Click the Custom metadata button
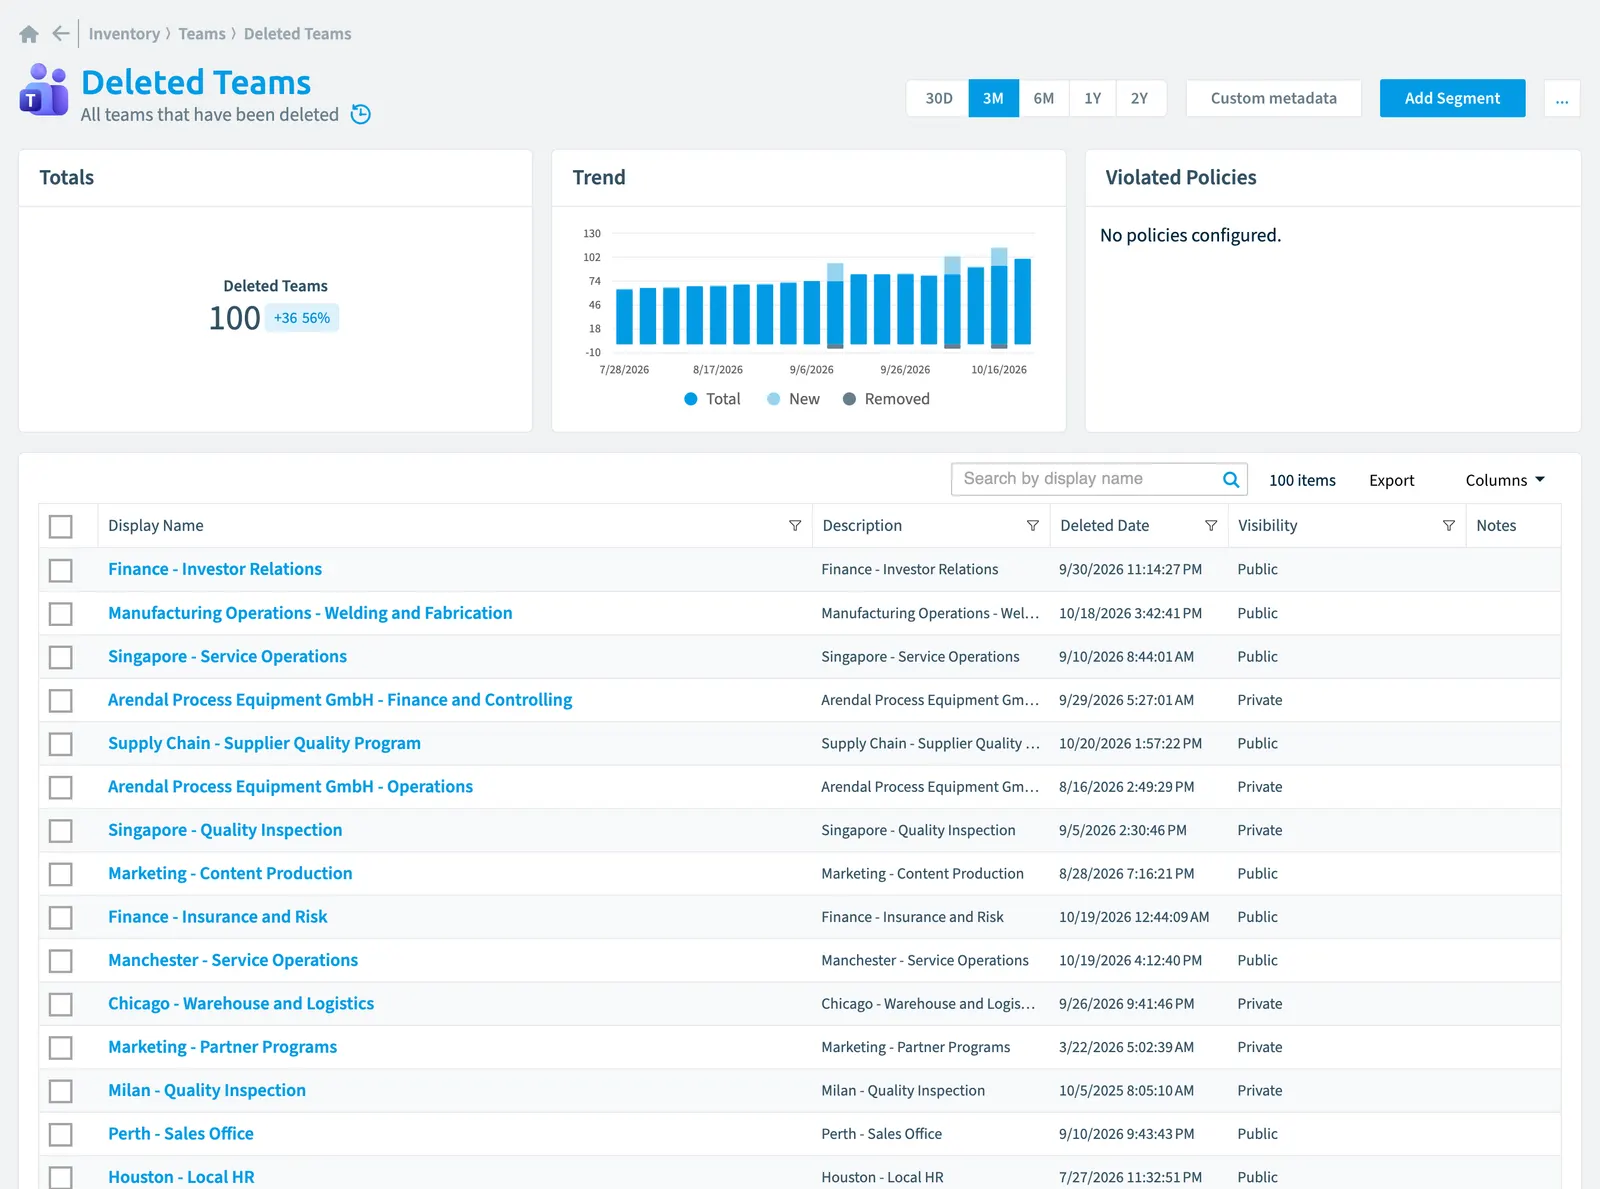Screen dimensions: 1600x1189 (1274, 98)
